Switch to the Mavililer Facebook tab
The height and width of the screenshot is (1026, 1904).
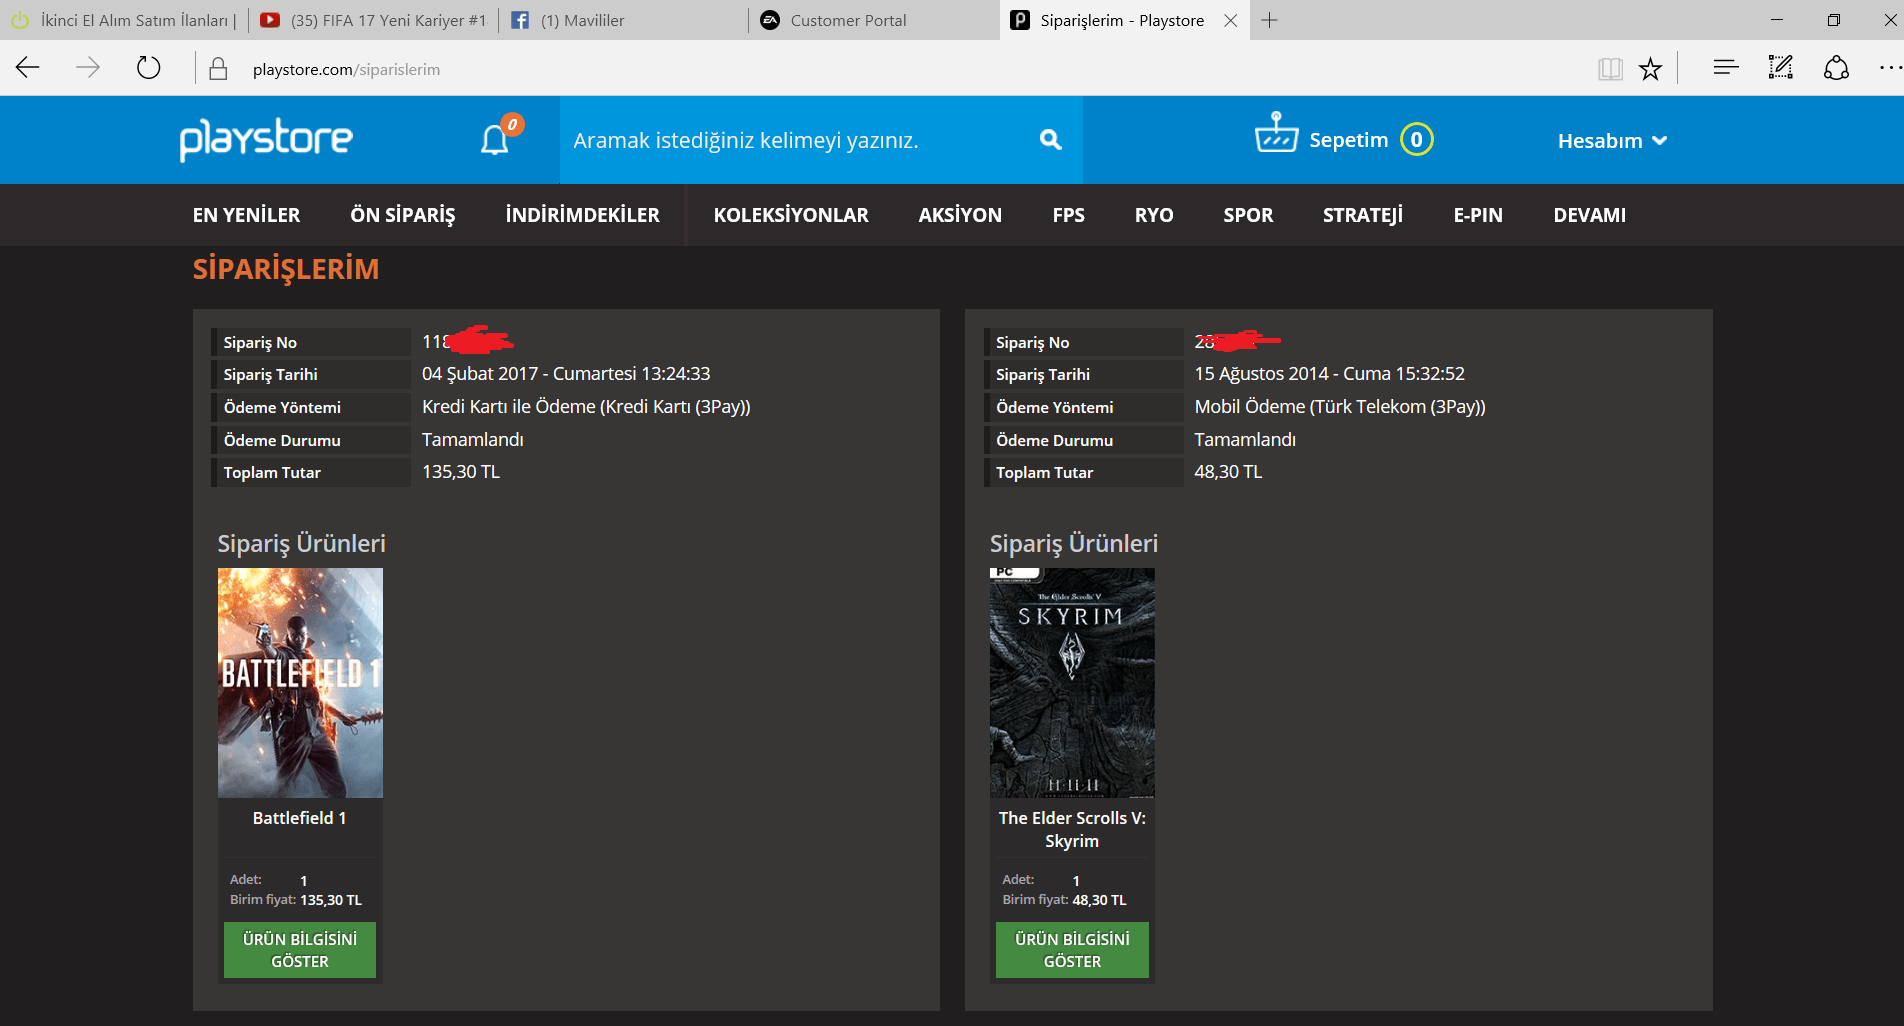pyautogui.click(x=624, y=20)
